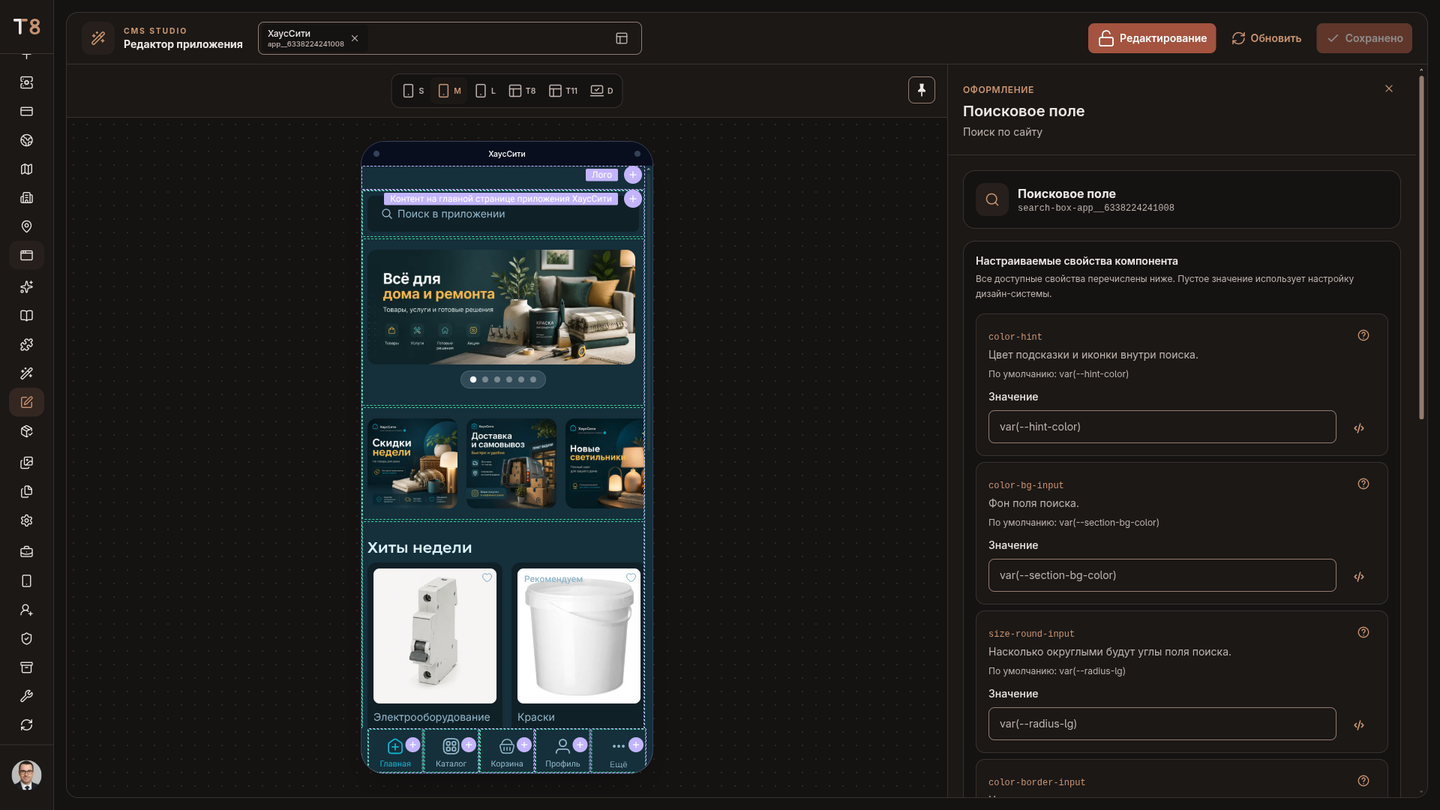
Task: Open the map pin sidebar icon
Action: pos(27,227)
